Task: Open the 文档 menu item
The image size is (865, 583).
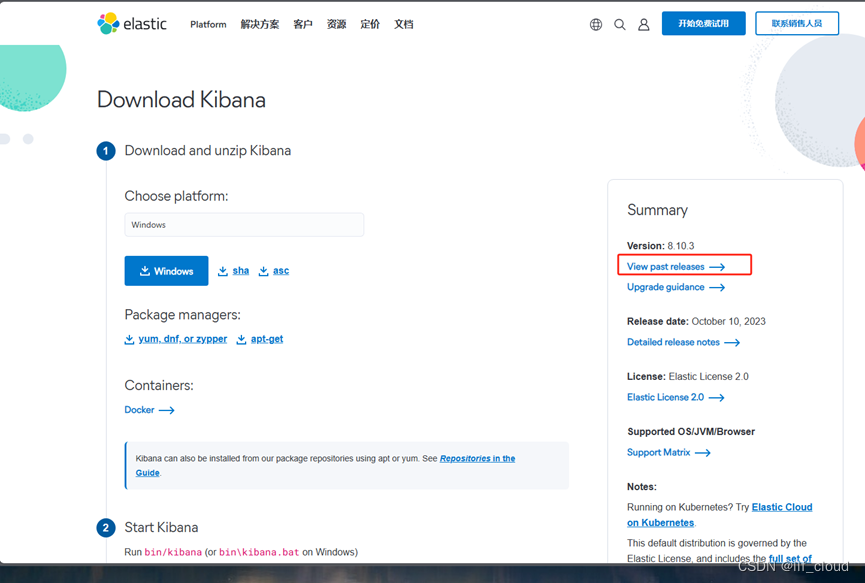Action: 404,24
